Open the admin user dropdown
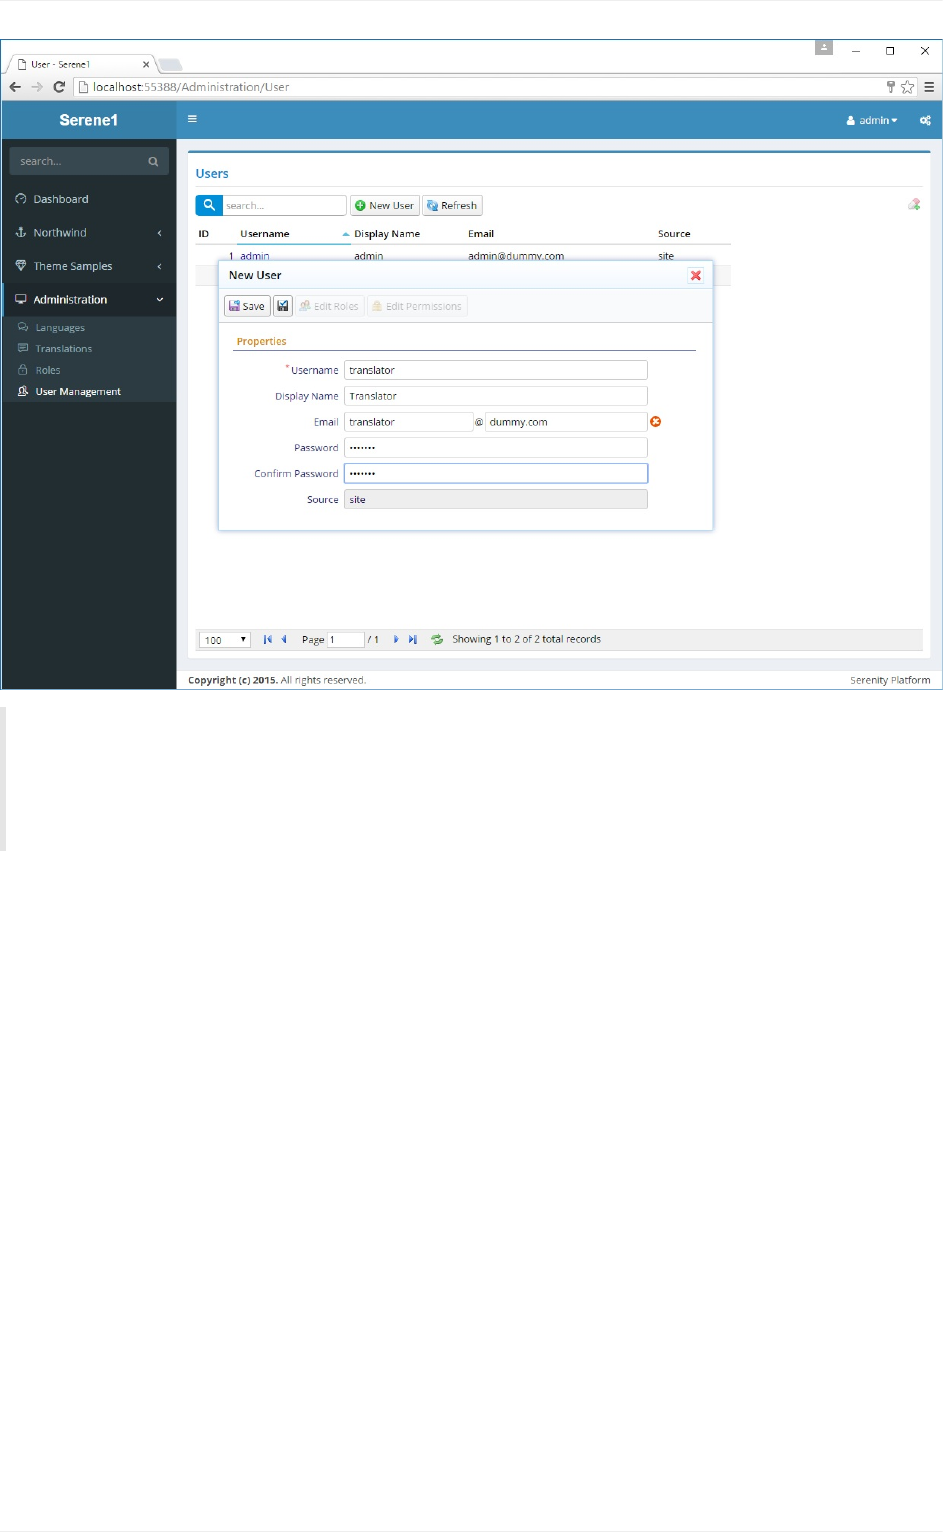943x1532 pixels. click(872, 120)
